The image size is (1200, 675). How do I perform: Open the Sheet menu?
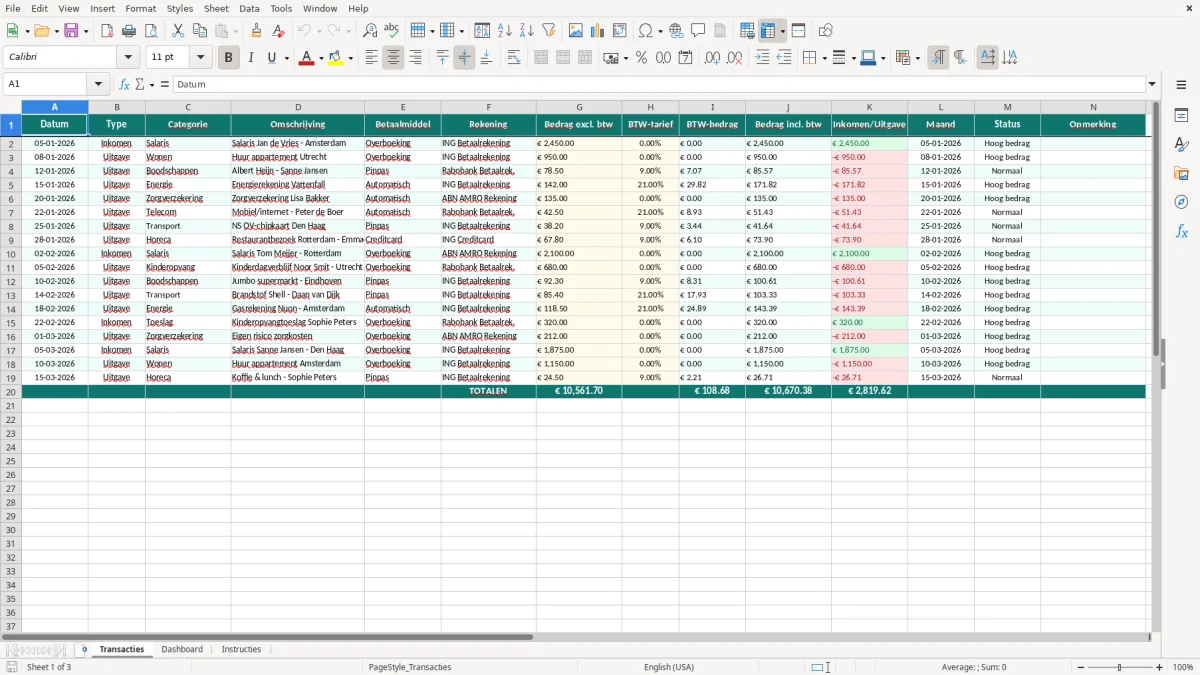click(x=216, y=8)
